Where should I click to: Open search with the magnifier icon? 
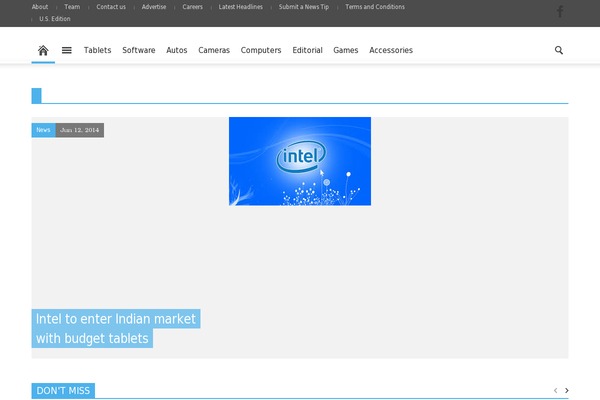point(559,50)
